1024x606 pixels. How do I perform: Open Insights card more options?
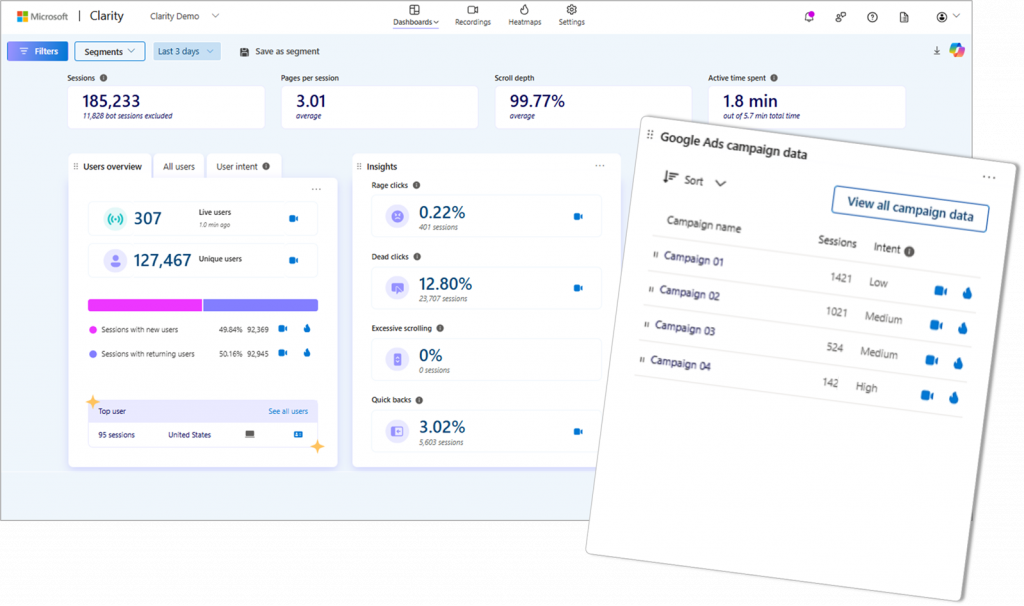pos(600,166)
